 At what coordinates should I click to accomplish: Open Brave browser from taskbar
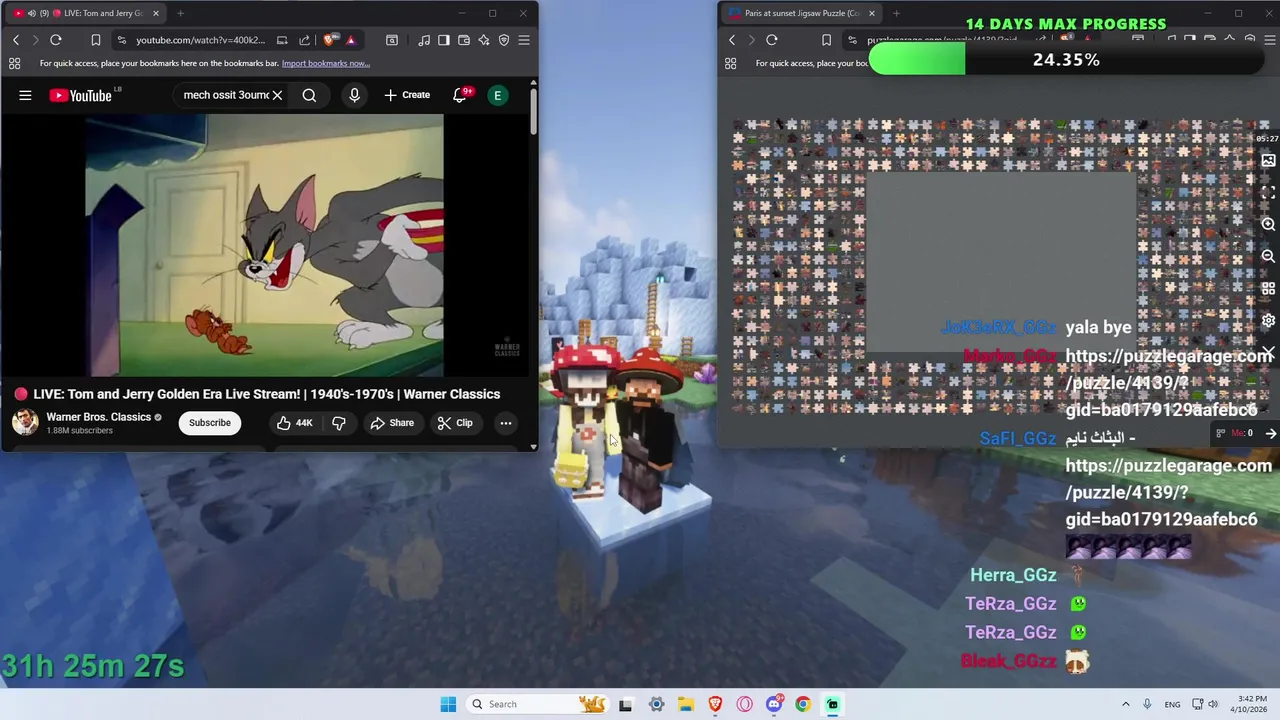[715, 704]
